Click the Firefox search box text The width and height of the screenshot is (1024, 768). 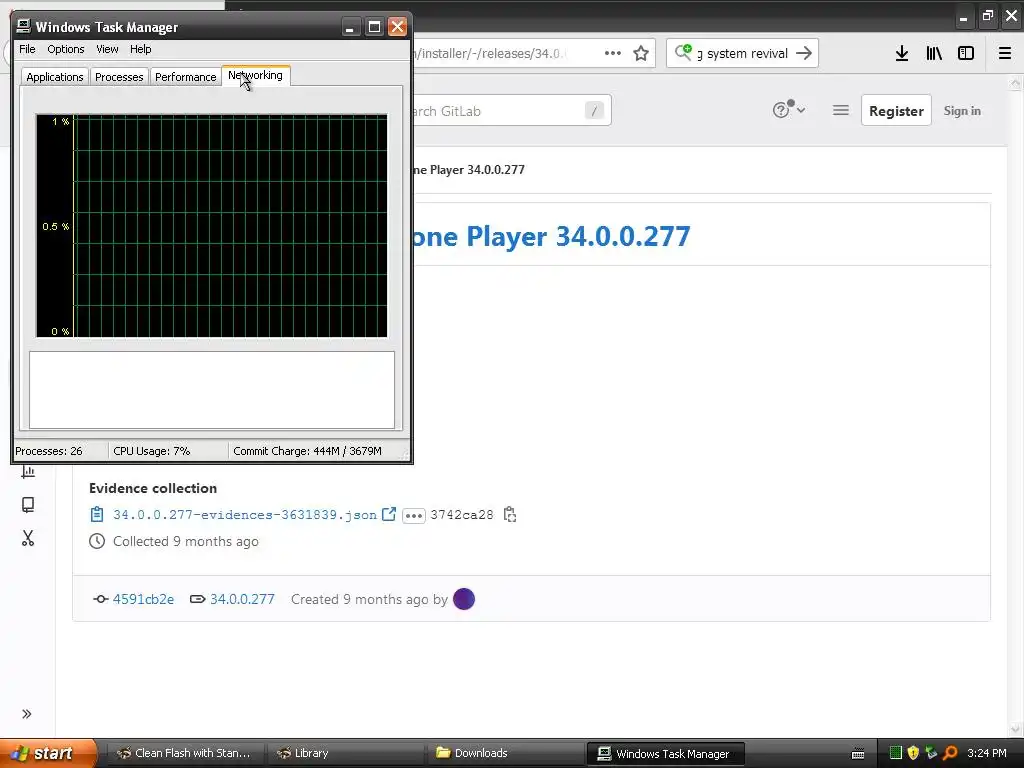tap(743, 54)
